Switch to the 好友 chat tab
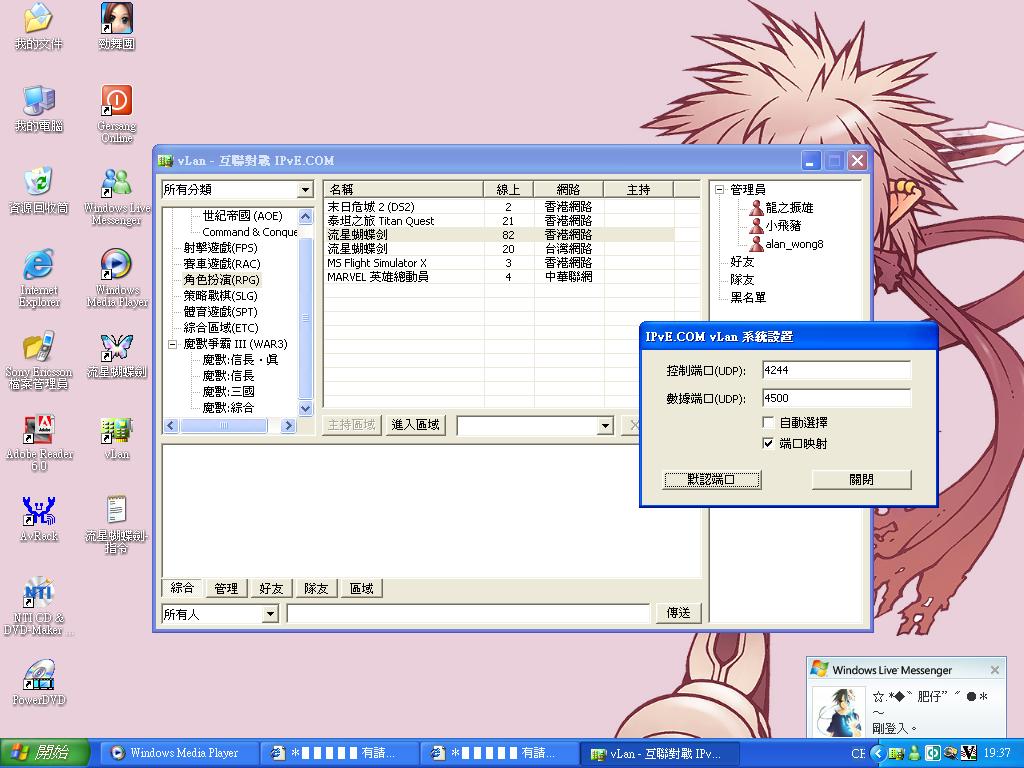 [271, 588]
